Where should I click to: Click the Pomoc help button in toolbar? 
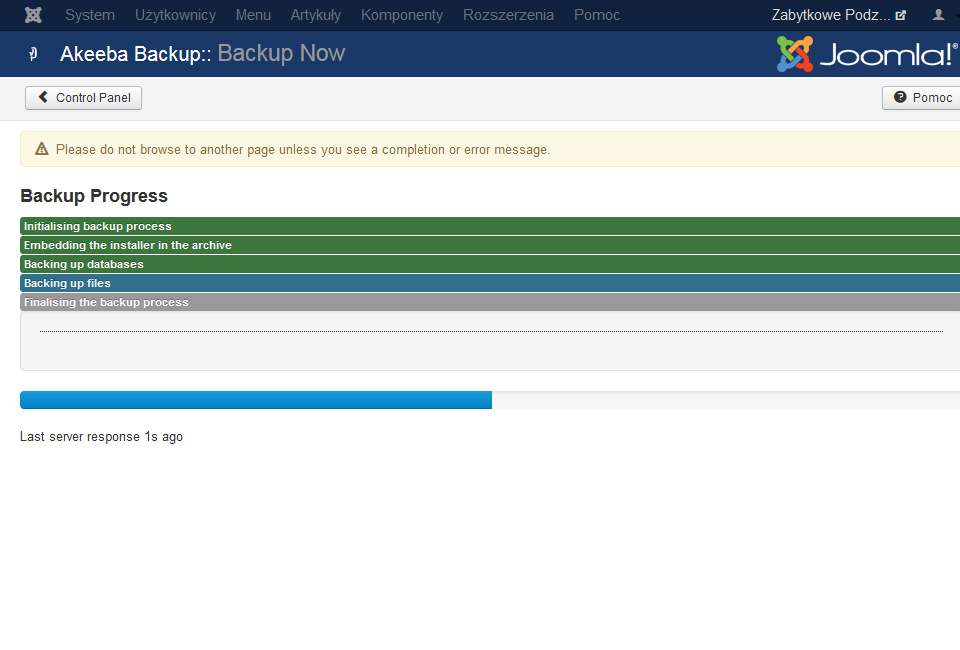click(922, 98)
